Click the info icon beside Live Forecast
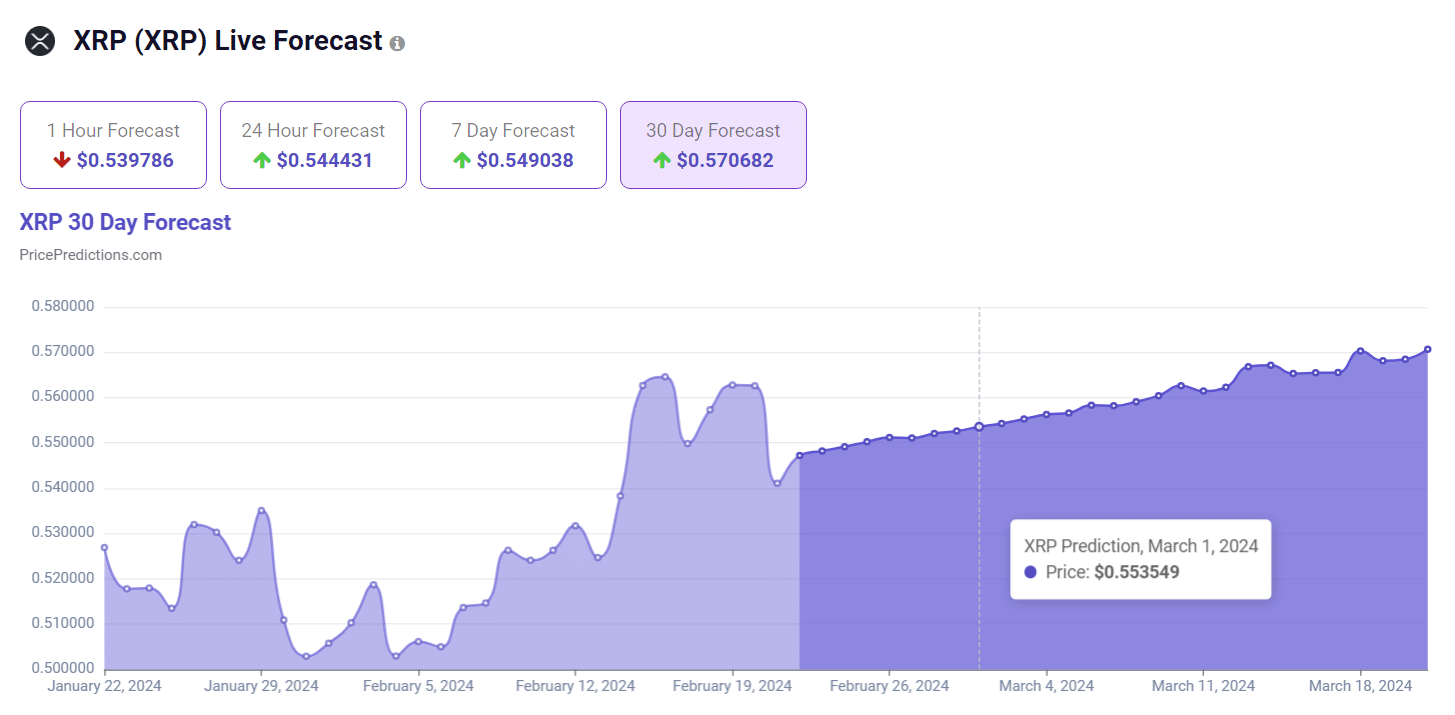 point(397,44)
